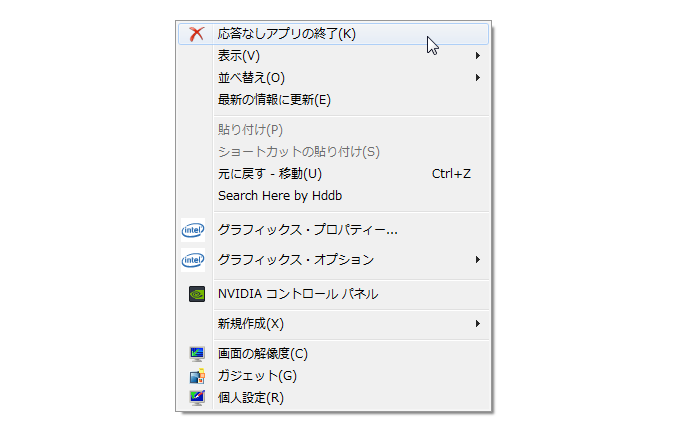Screen dimensions: 675x432
Task: Click the red X icon for 応答なしアプリの終了
Action: coord(197,34)
